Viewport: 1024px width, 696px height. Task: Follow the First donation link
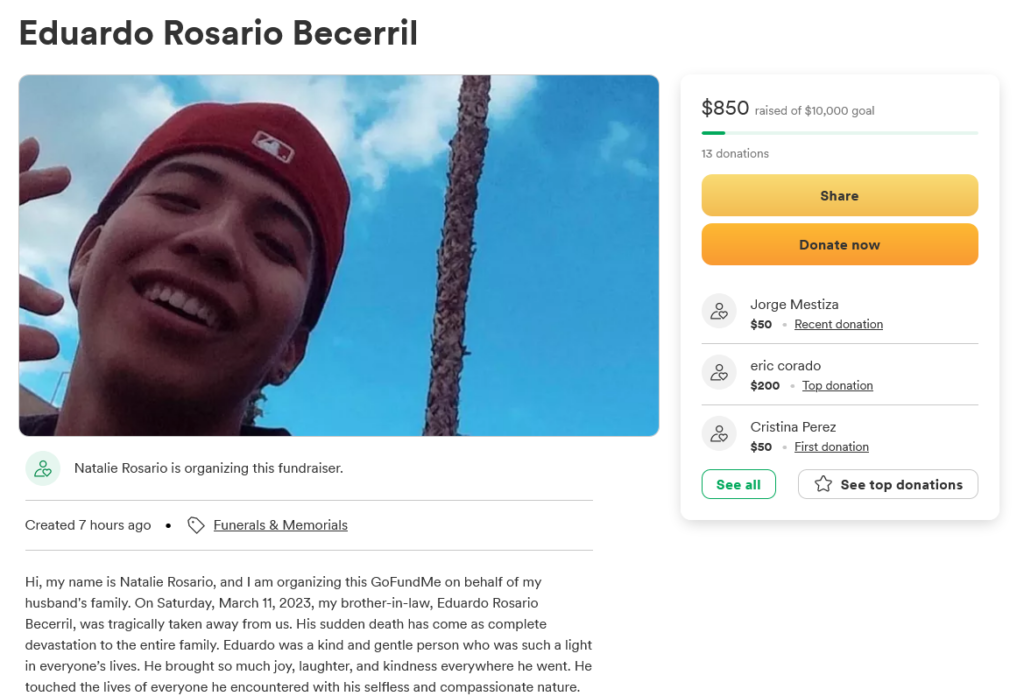pos(831,447)
